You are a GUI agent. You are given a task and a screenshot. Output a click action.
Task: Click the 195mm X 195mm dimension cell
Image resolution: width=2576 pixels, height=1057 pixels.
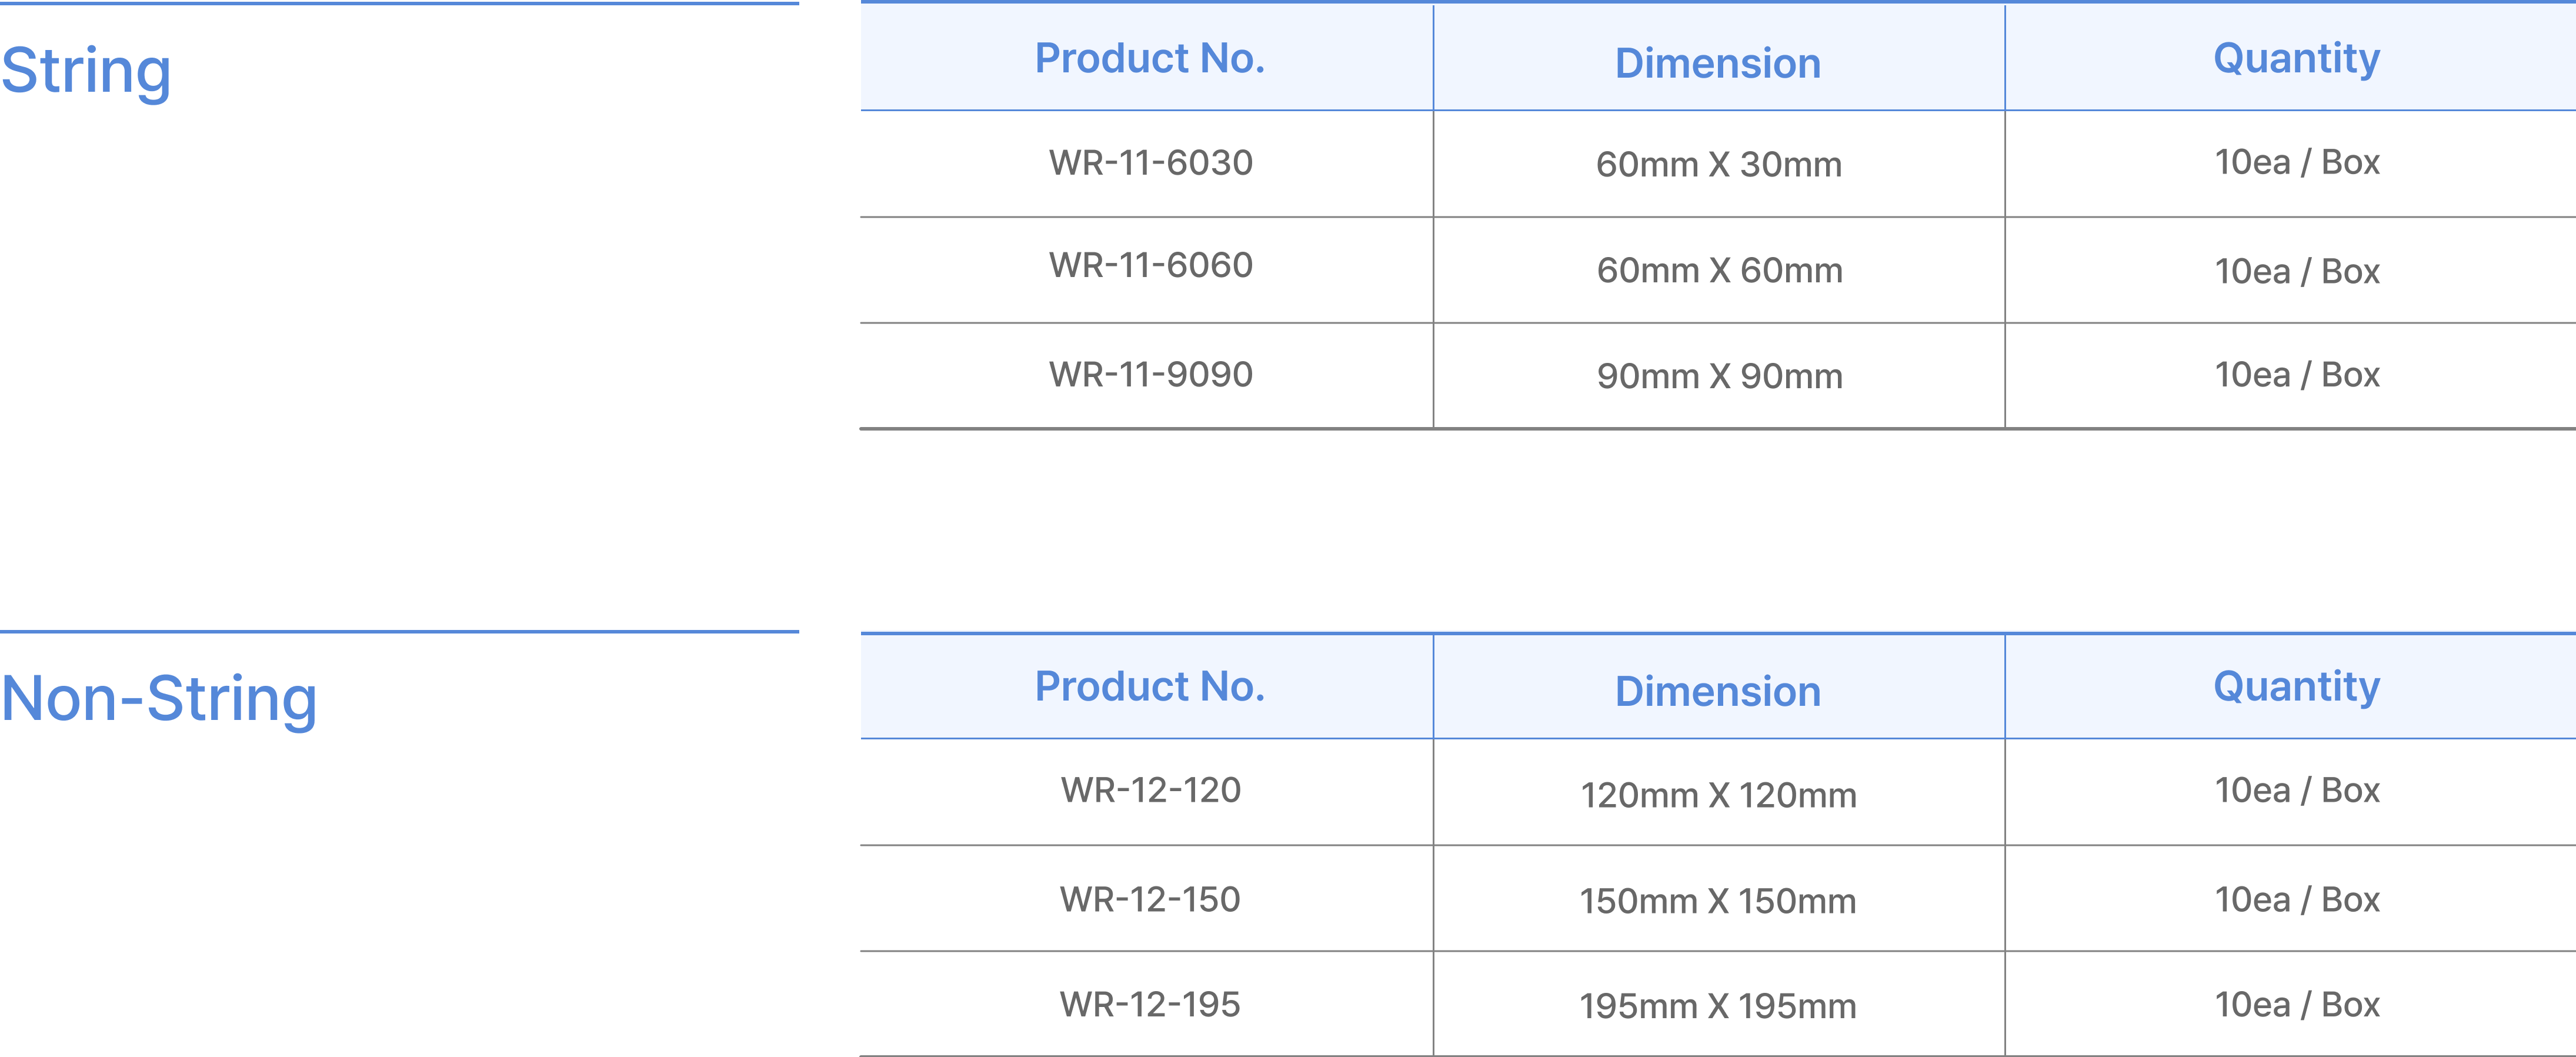[x=1718, y=1007]
